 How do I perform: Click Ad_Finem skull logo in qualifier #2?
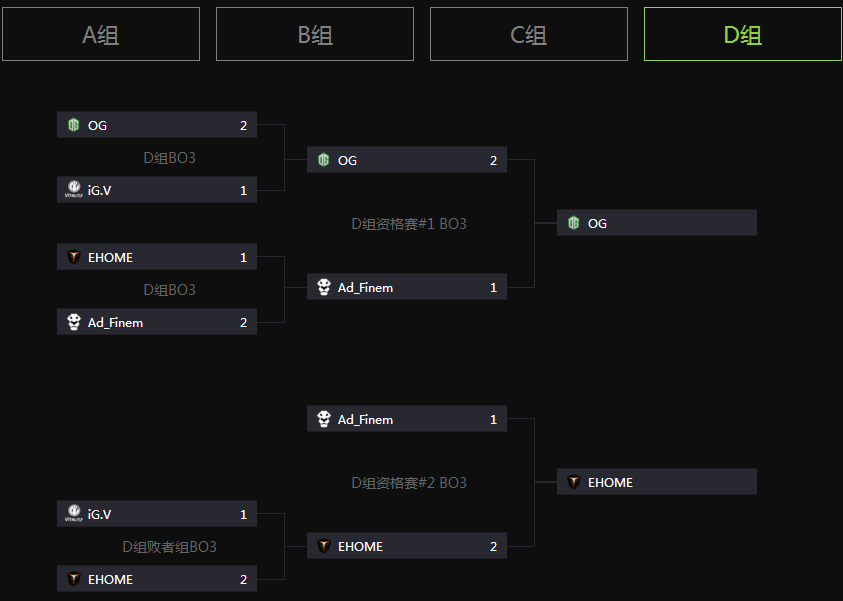tap(324, 419)
